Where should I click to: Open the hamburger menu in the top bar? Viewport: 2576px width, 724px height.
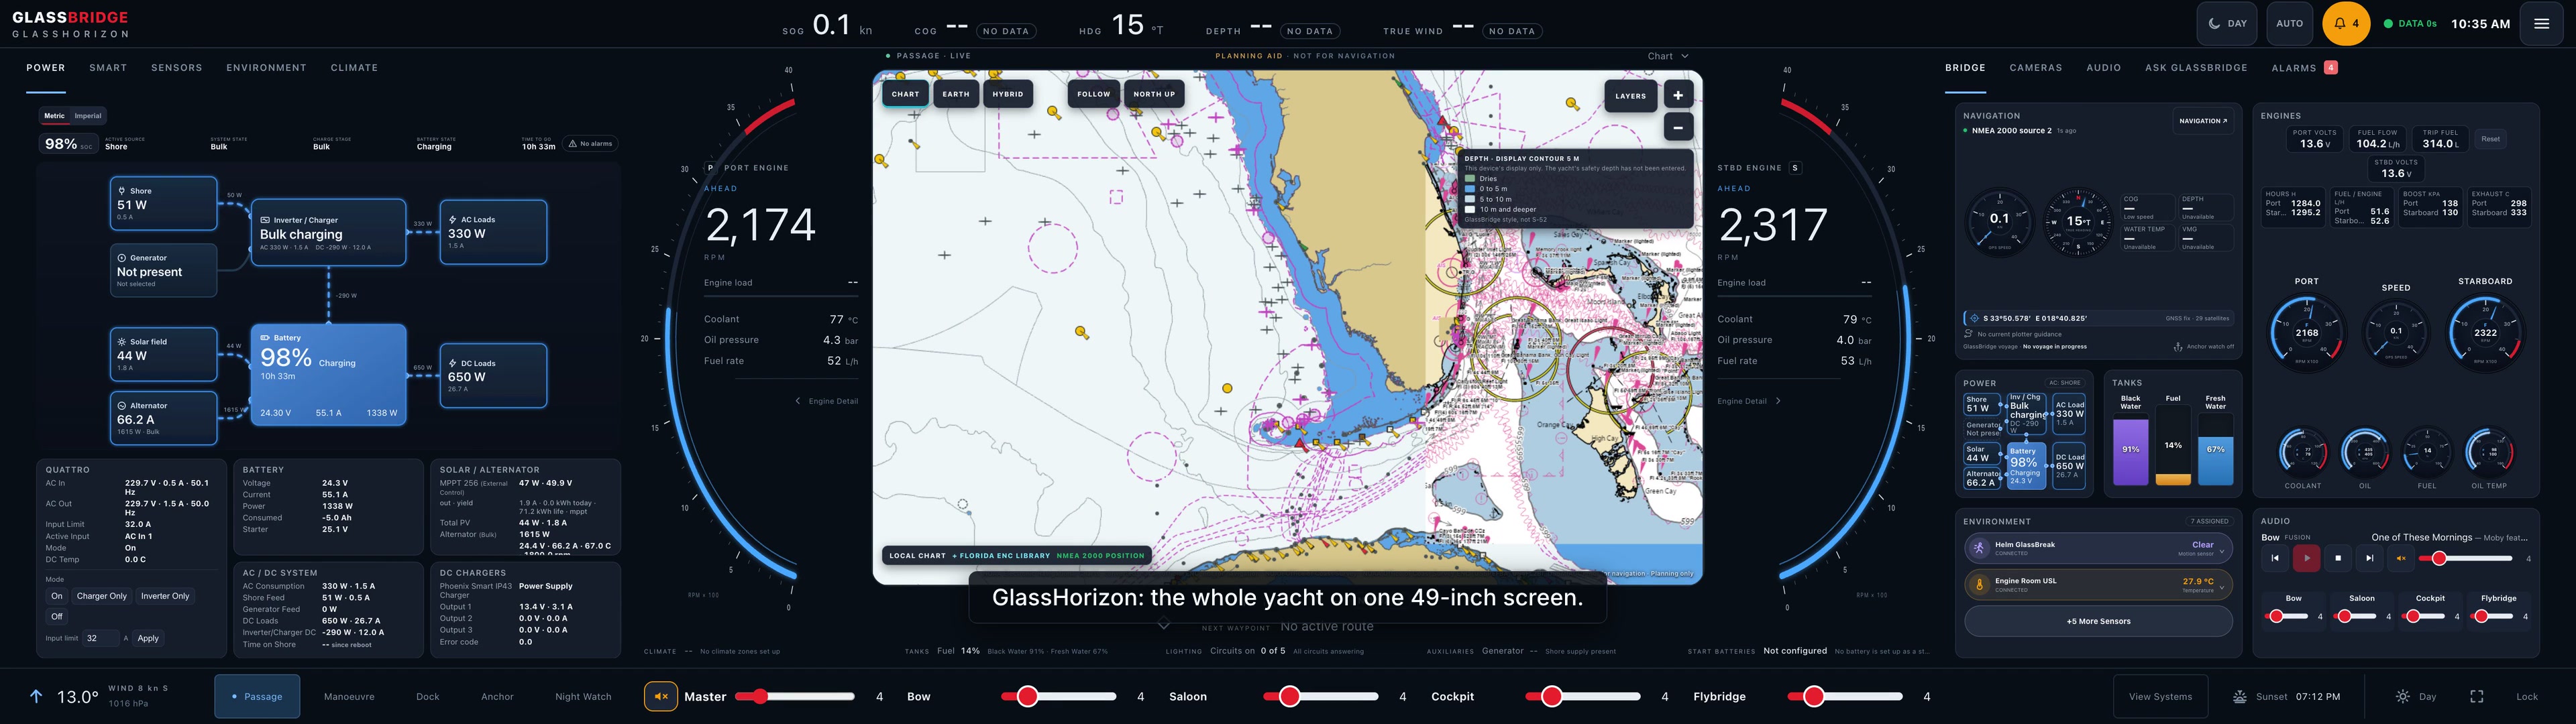point(2541,23)
